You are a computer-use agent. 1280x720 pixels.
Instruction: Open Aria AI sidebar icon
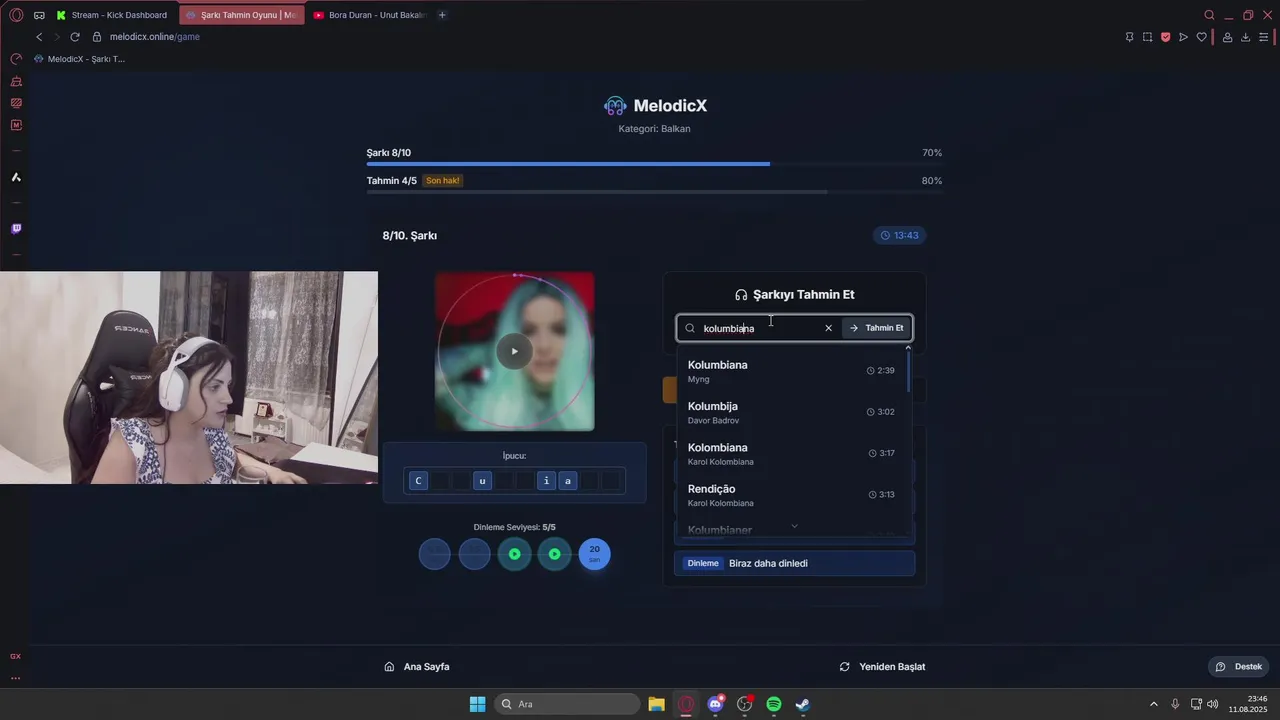point(16,177)
